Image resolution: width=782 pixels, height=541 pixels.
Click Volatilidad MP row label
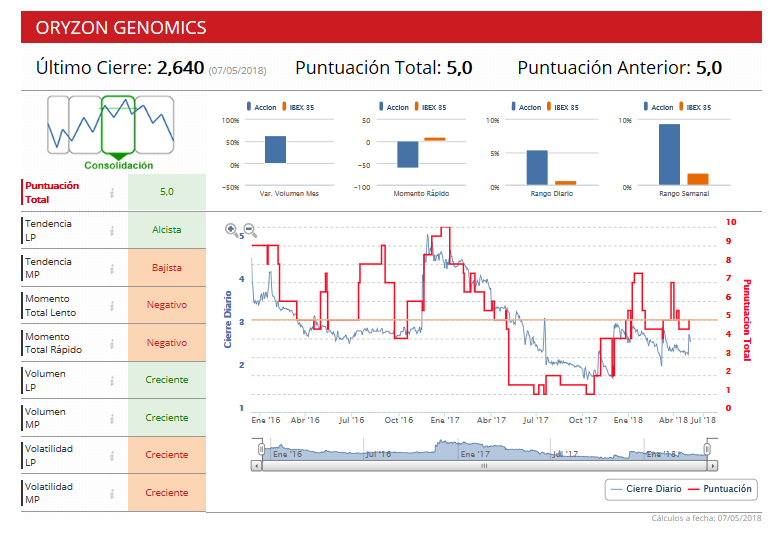coord(49,493)
